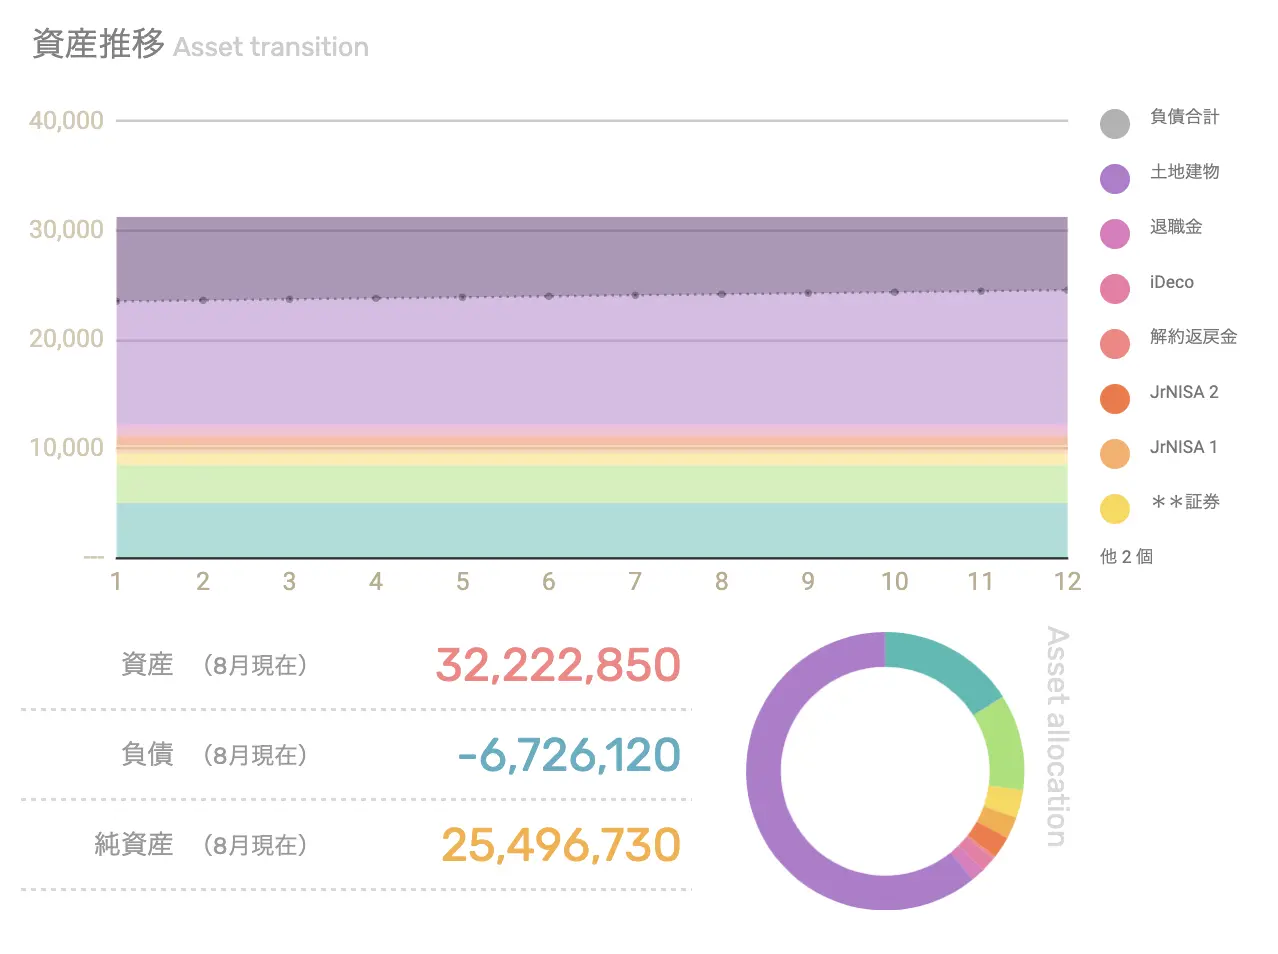
Task: Click the teal bottom band in area chart
Action: coord(590,530)
